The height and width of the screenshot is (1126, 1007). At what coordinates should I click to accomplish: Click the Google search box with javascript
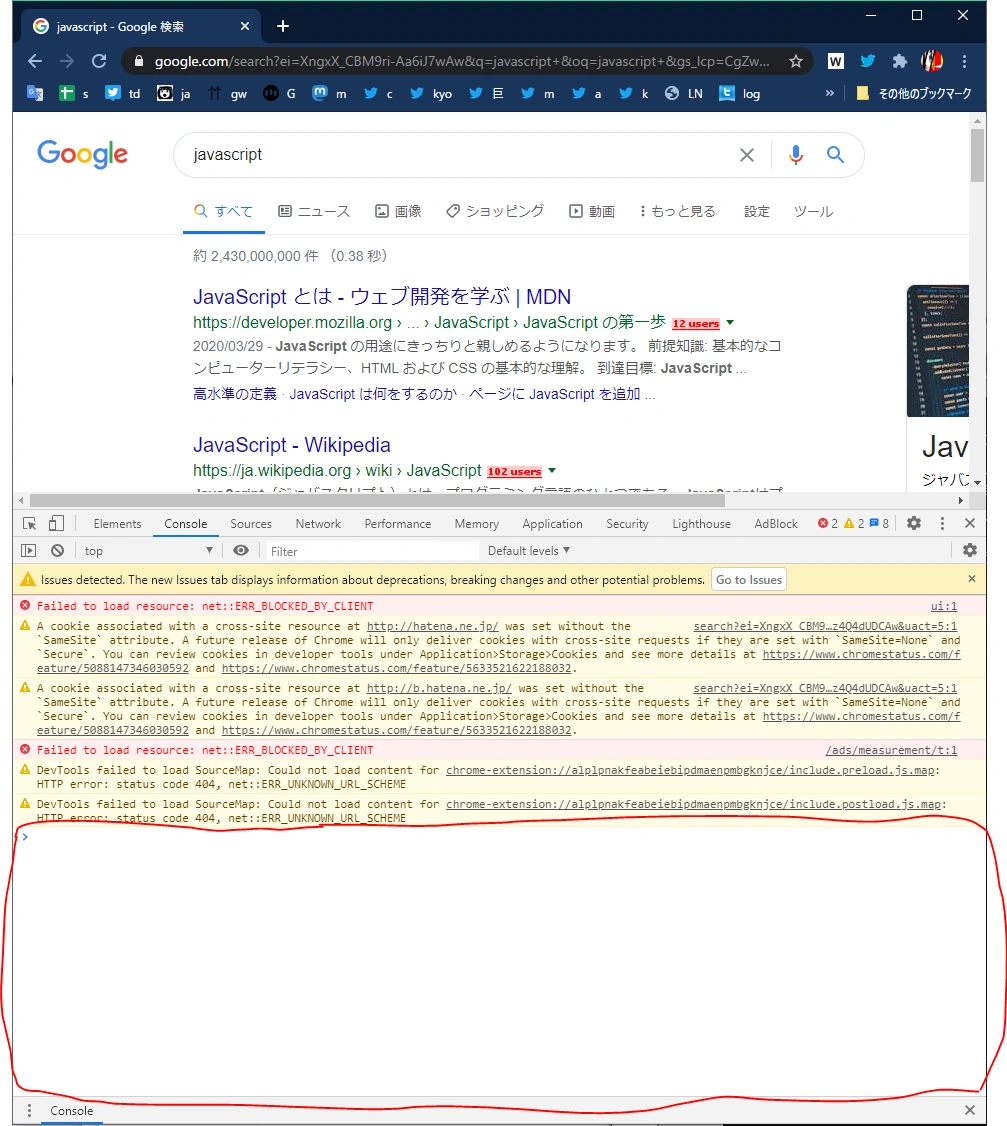(x=460, y=154)
